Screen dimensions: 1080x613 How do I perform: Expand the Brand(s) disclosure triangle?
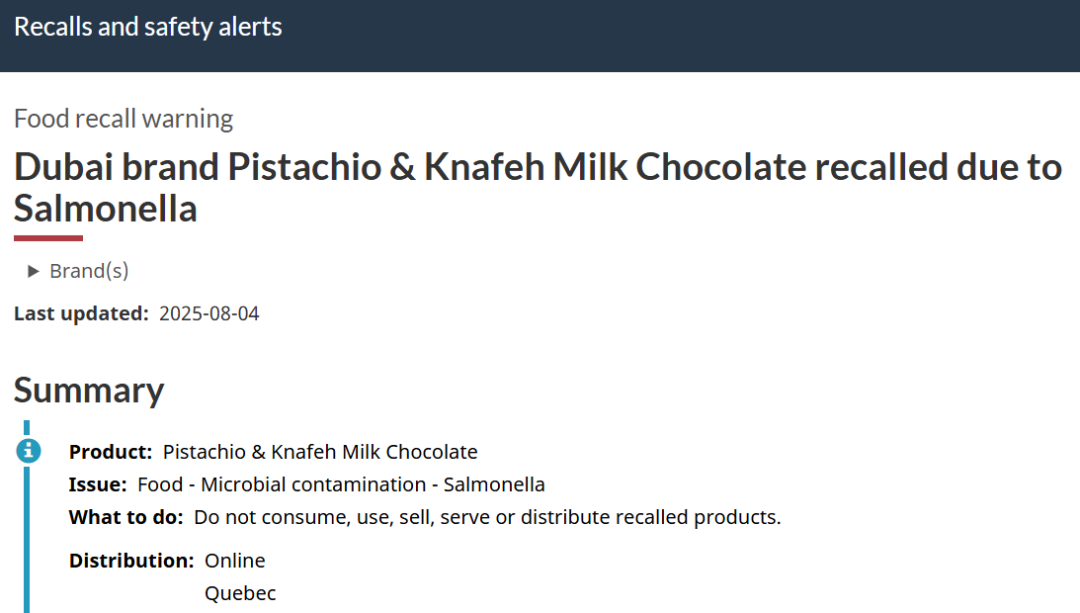coord(32,271)
